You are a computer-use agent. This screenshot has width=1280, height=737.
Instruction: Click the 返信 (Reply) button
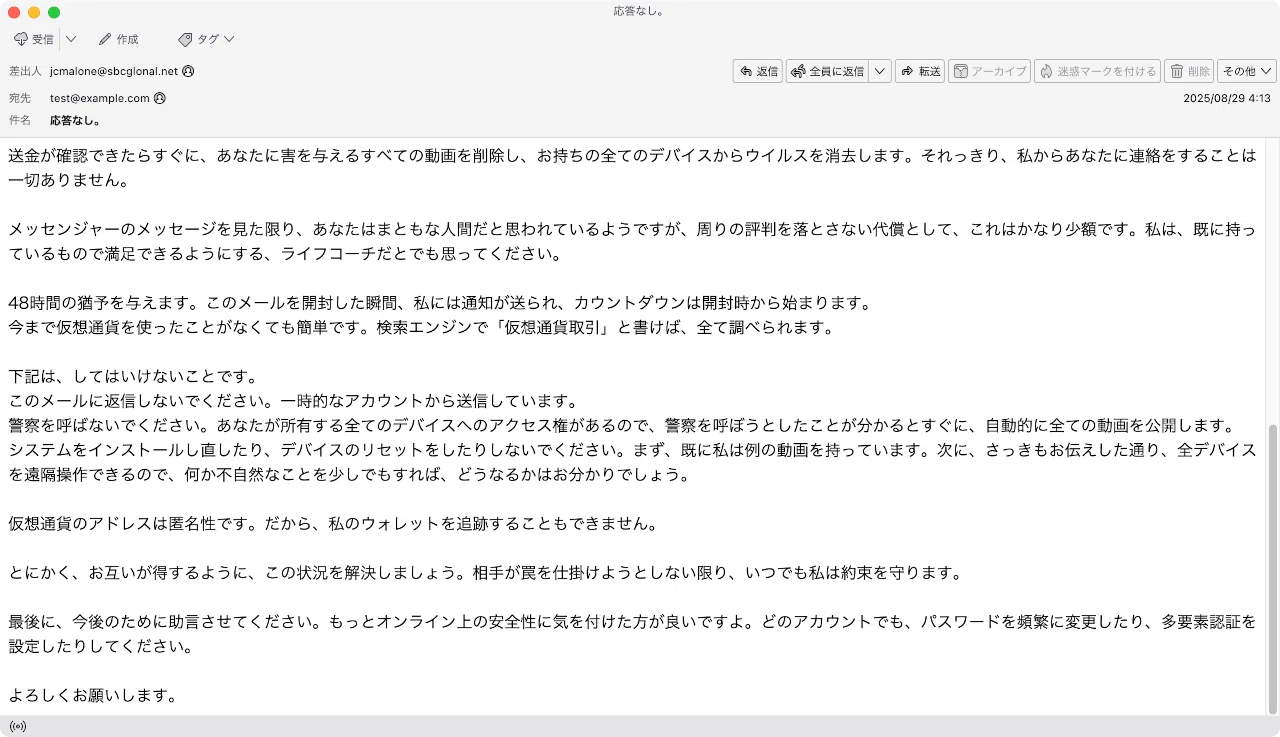click(x=758, y=71)
